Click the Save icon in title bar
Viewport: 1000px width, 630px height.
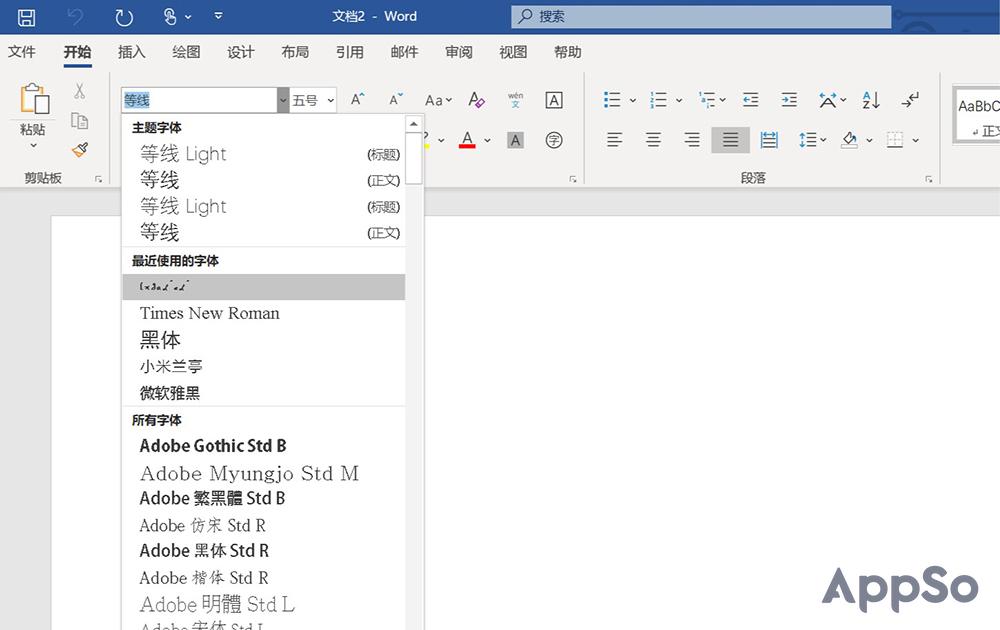tap(26, 17)
